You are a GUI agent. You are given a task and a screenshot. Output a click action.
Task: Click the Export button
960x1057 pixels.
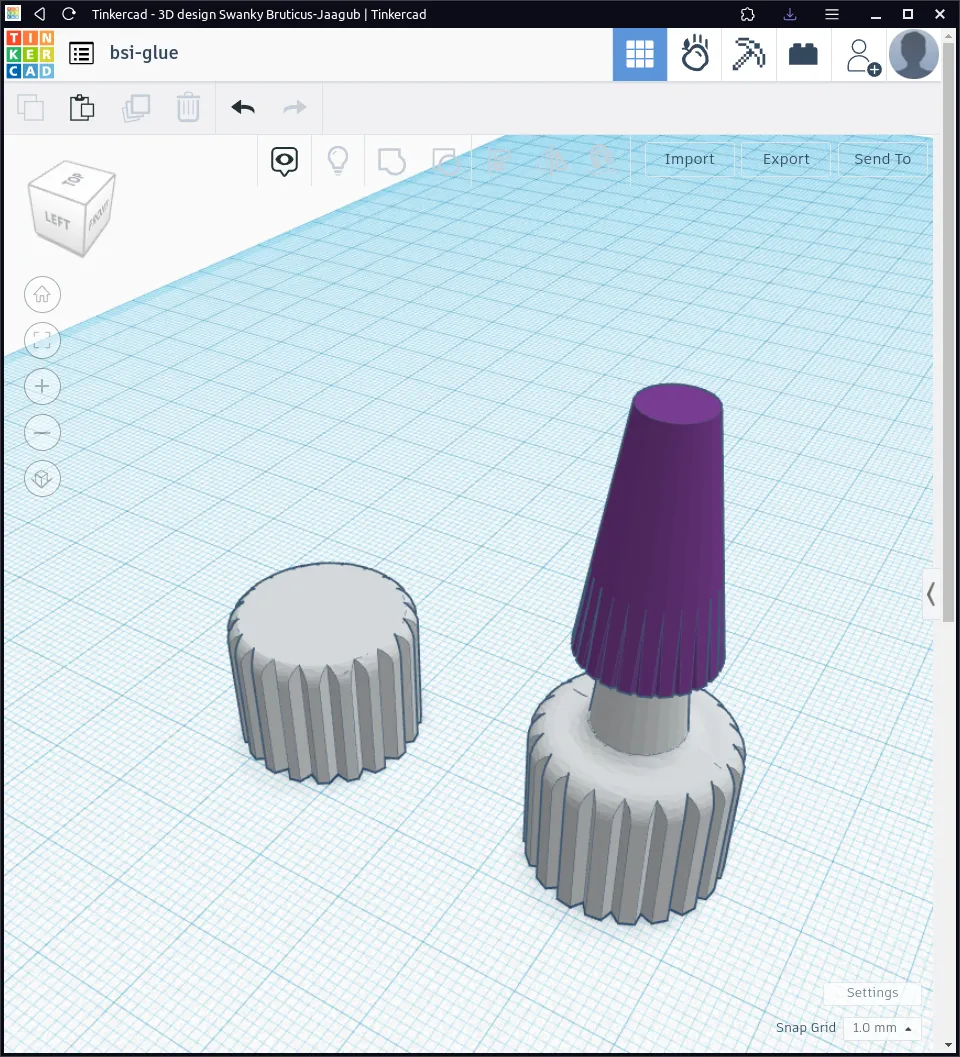tap(786, 159)
